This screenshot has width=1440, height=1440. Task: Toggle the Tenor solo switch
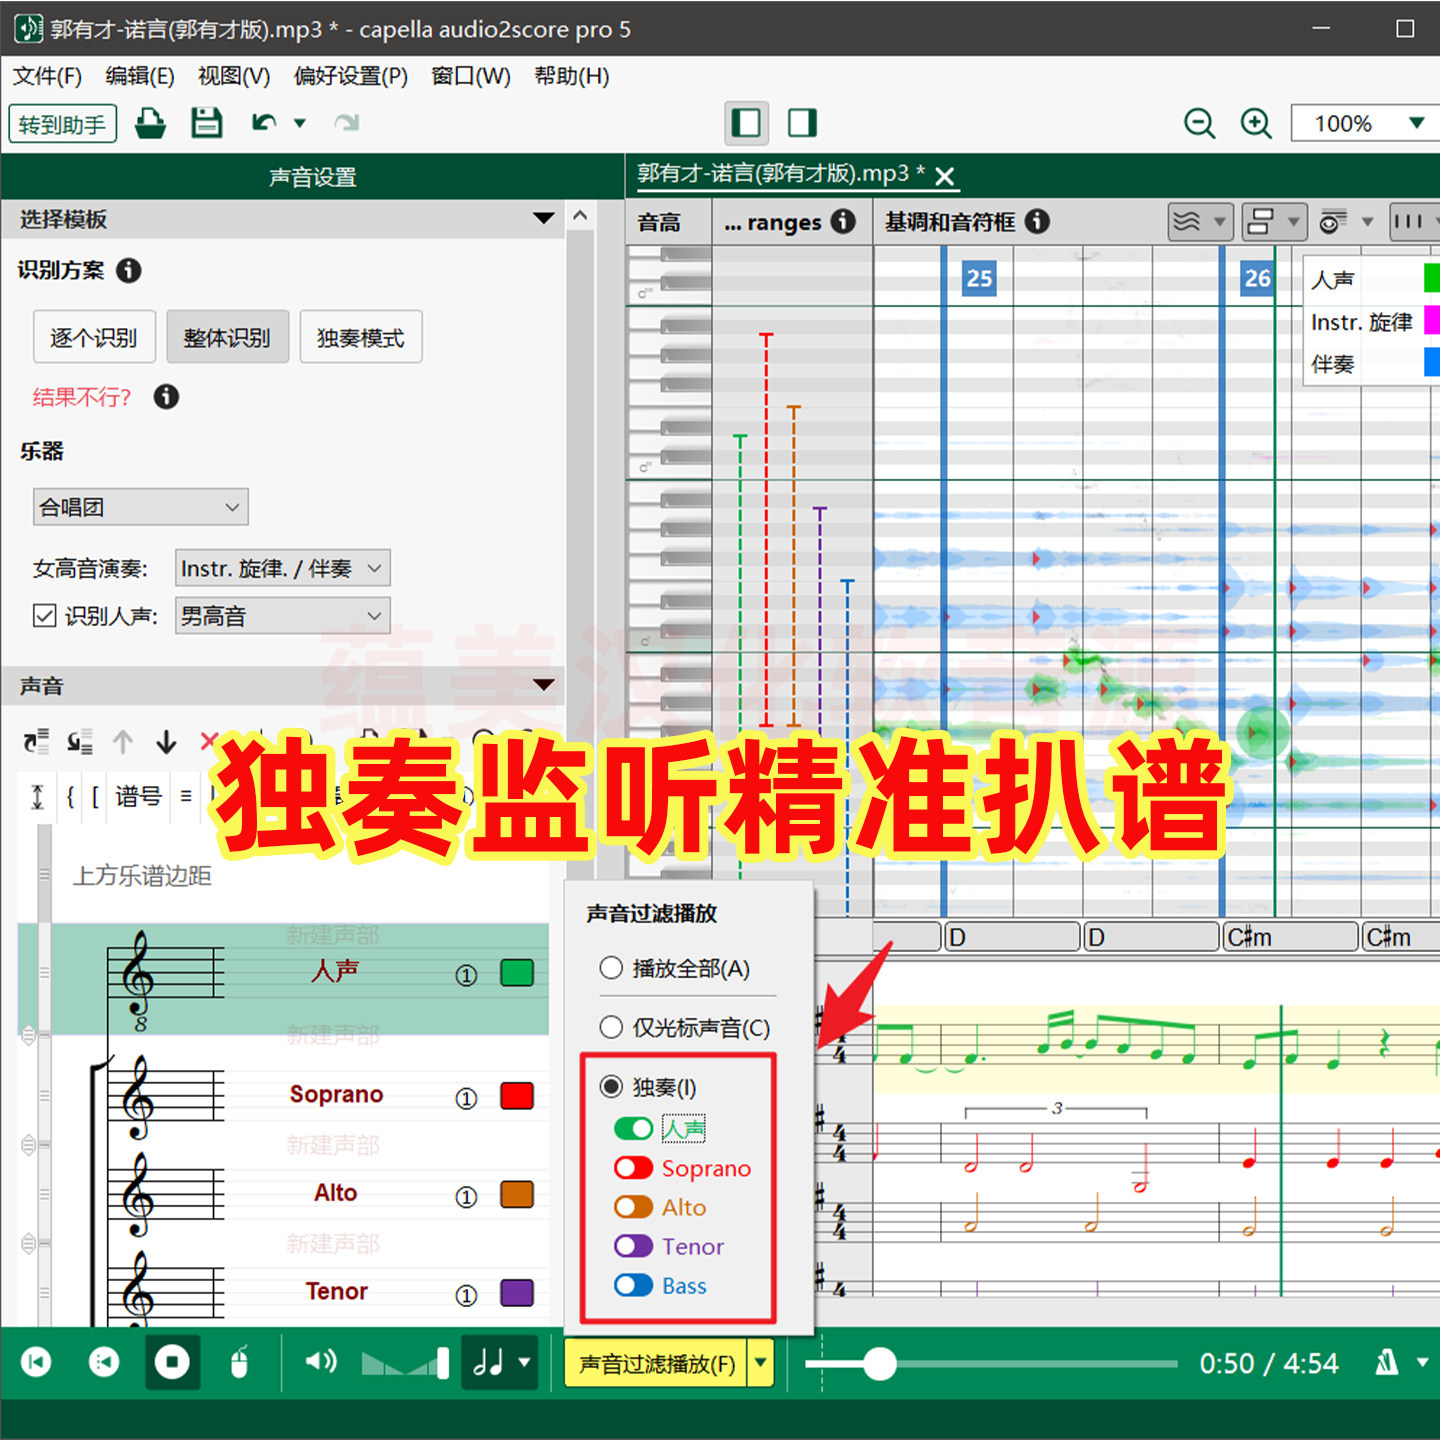click(634, 1246)
